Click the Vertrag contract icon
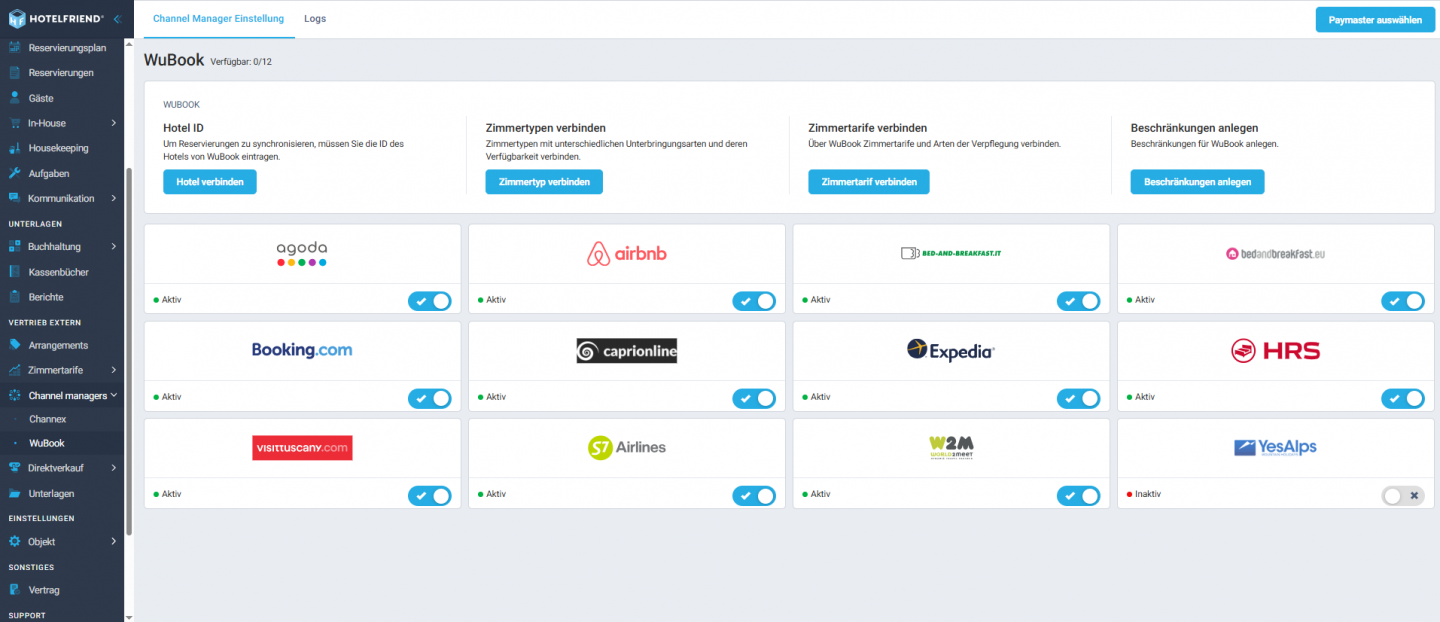Image resolution: width=1440 pixels, height=622 pixels. (15, 590)
